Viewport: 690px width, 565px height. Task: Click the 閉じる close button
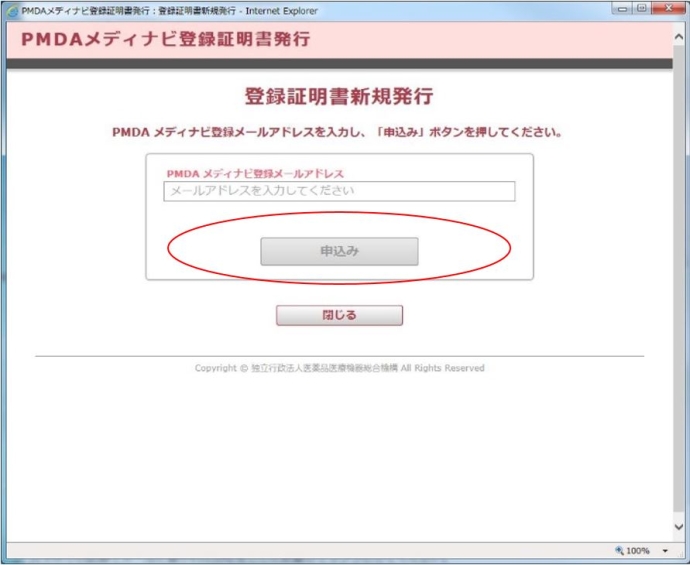pyautogui.click(x=339, y=316)
